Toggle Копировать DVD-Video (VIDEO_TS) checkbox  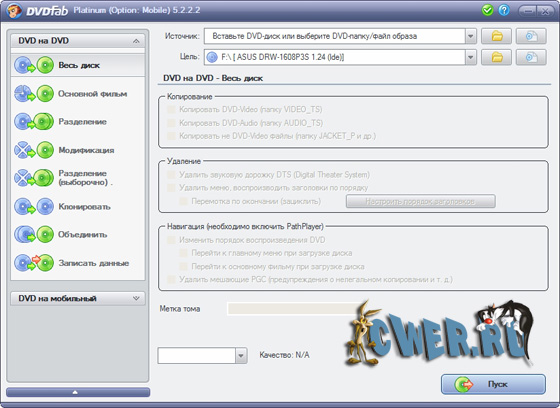pyautogui.click(x=171, y=110)
